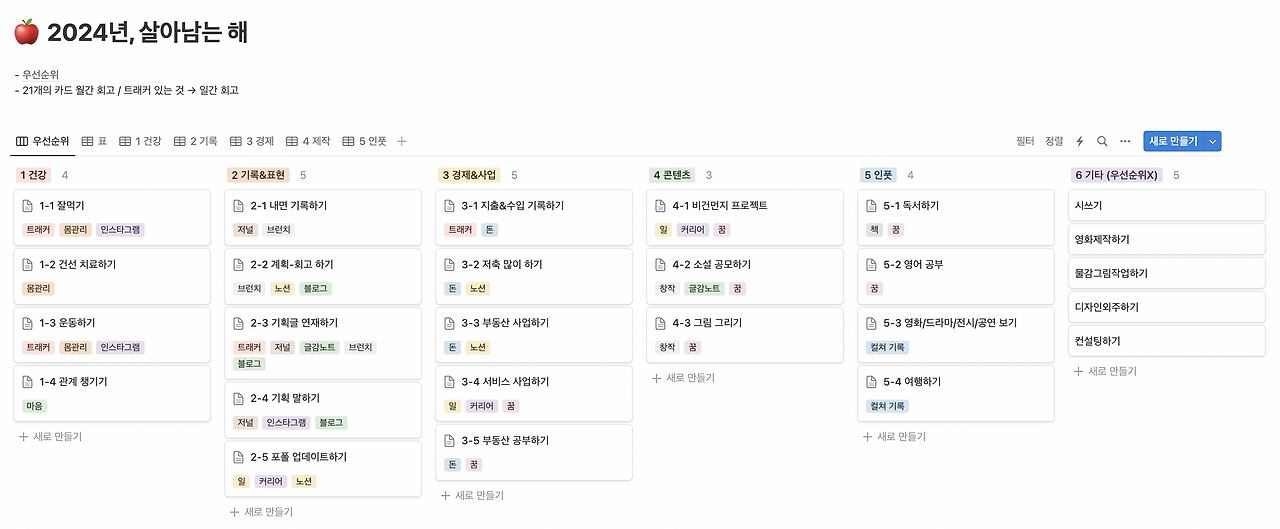Click the red apple page icon

pos(26,33)
